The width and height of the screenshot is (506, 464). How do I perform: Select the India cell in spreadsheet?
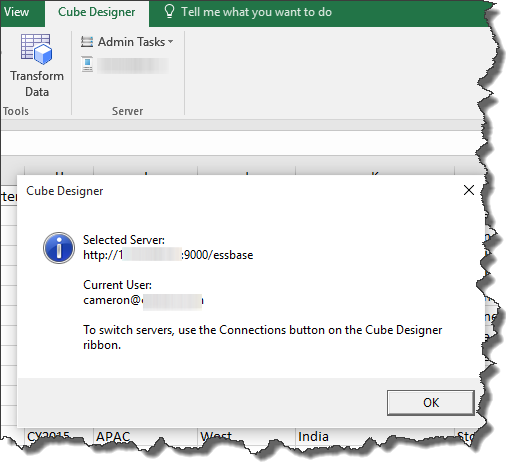pyautogui.click(x=375, y=436)
